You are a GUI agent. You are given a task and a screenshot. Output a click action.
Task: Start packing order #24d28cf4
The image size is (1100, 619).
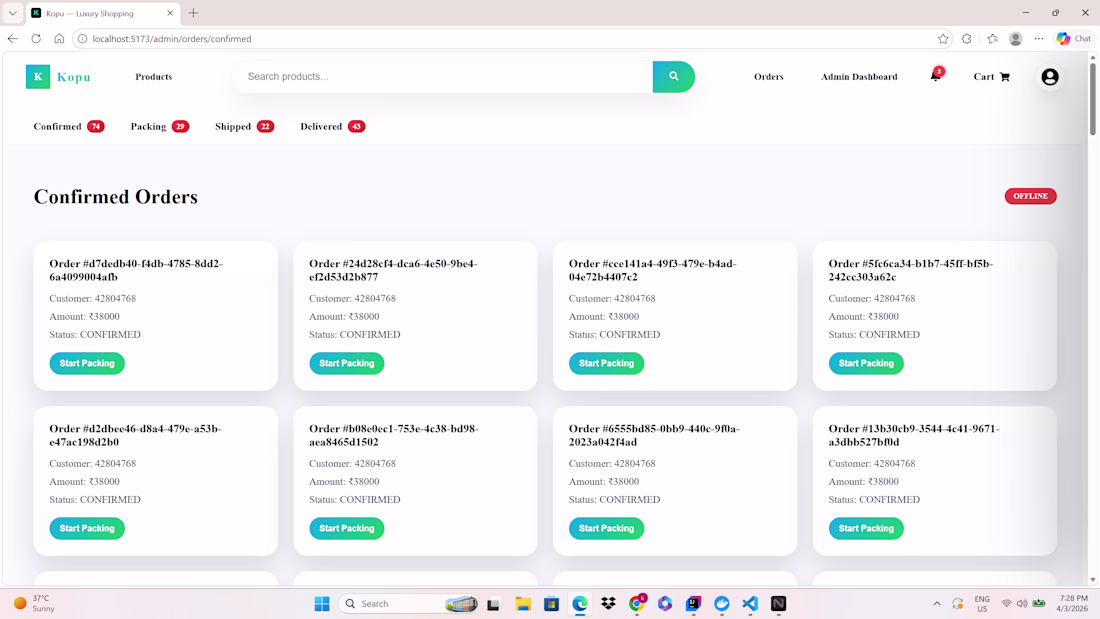[347, 363]
